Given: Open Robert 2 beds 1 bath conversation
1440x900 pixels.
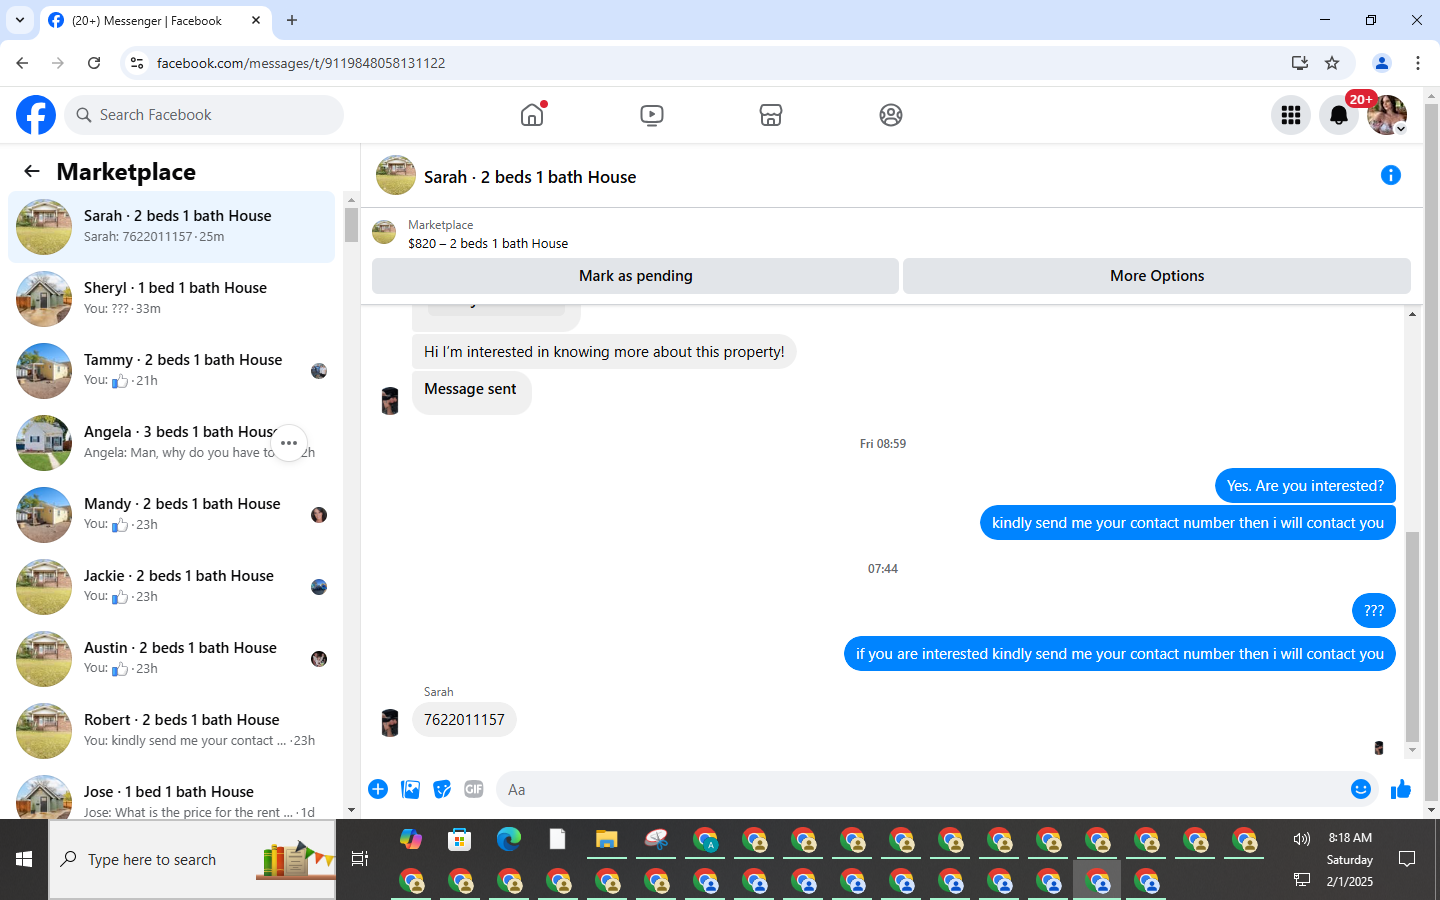Looking at the screenshot, I should coord(171,731).
